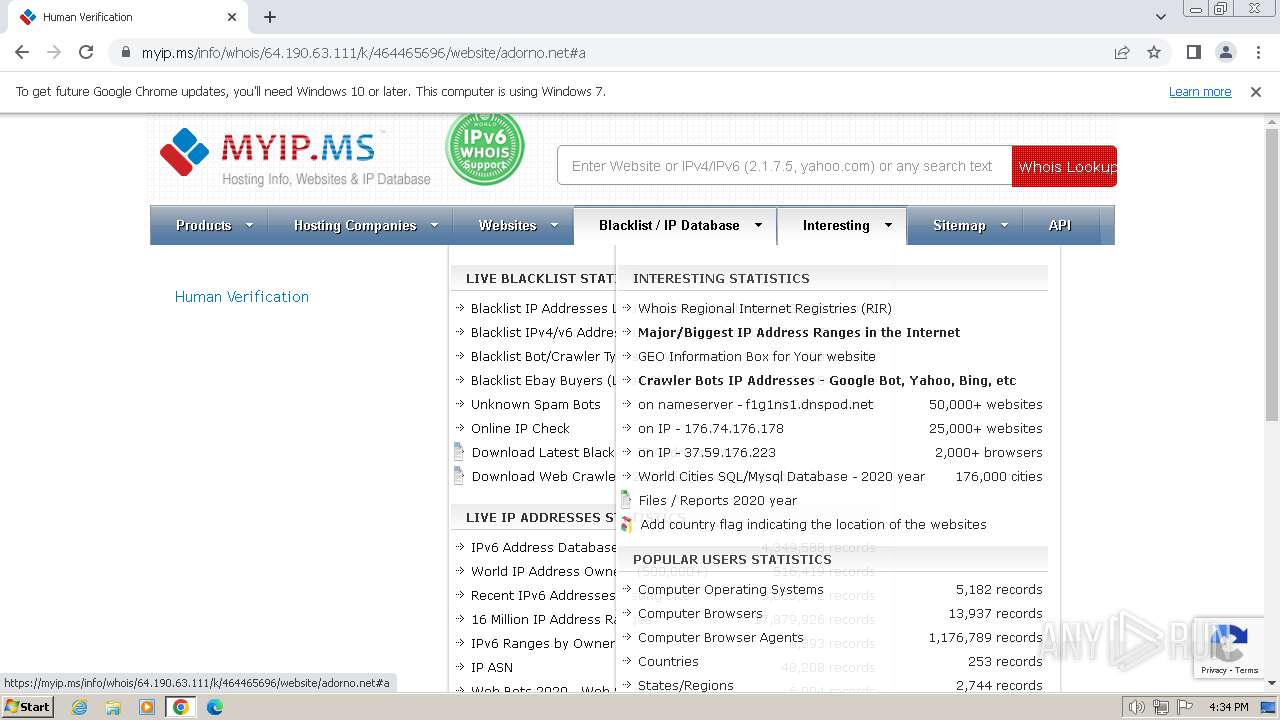Click the taskbar clock showing 4:34 PM
1280x720 pixels.
[1229, 707]
